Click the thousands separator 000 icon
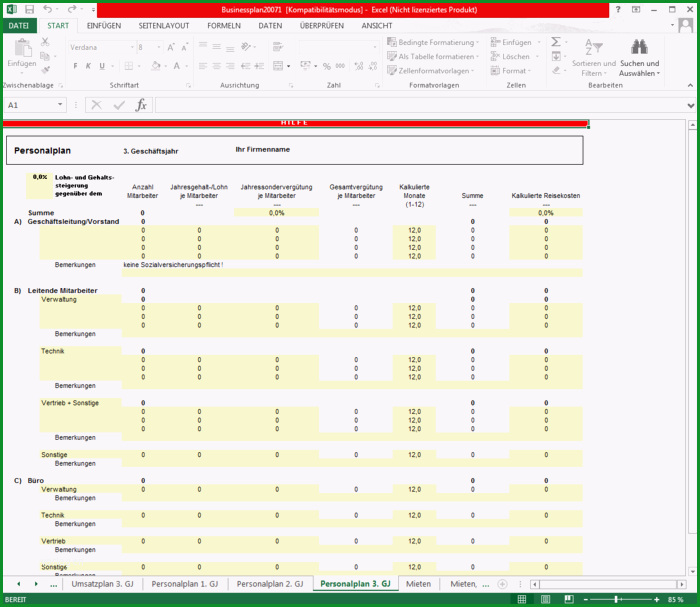Image resolution: width=700 pixels, height=607 pixels. [x=340, y=66]
